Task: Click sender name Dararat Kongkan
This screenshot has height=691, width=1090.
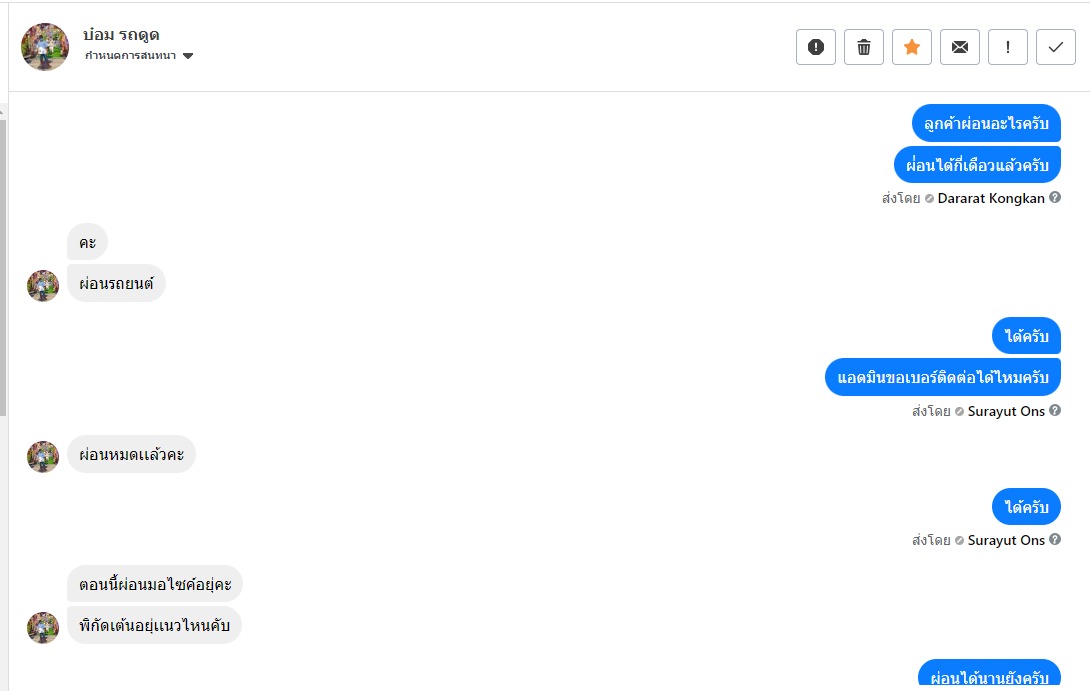Action: [x=991, y=198]
